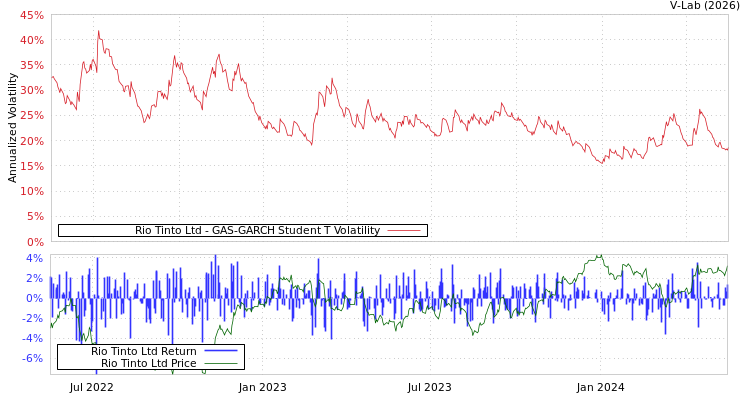
Task: Click the -4% return axis label
Action: 33,338
